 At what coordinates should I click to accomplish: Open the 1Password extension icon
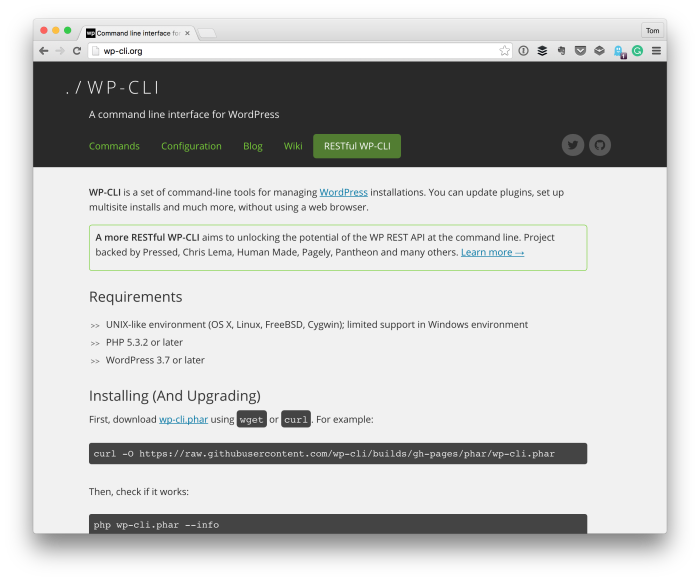(523, 51)
